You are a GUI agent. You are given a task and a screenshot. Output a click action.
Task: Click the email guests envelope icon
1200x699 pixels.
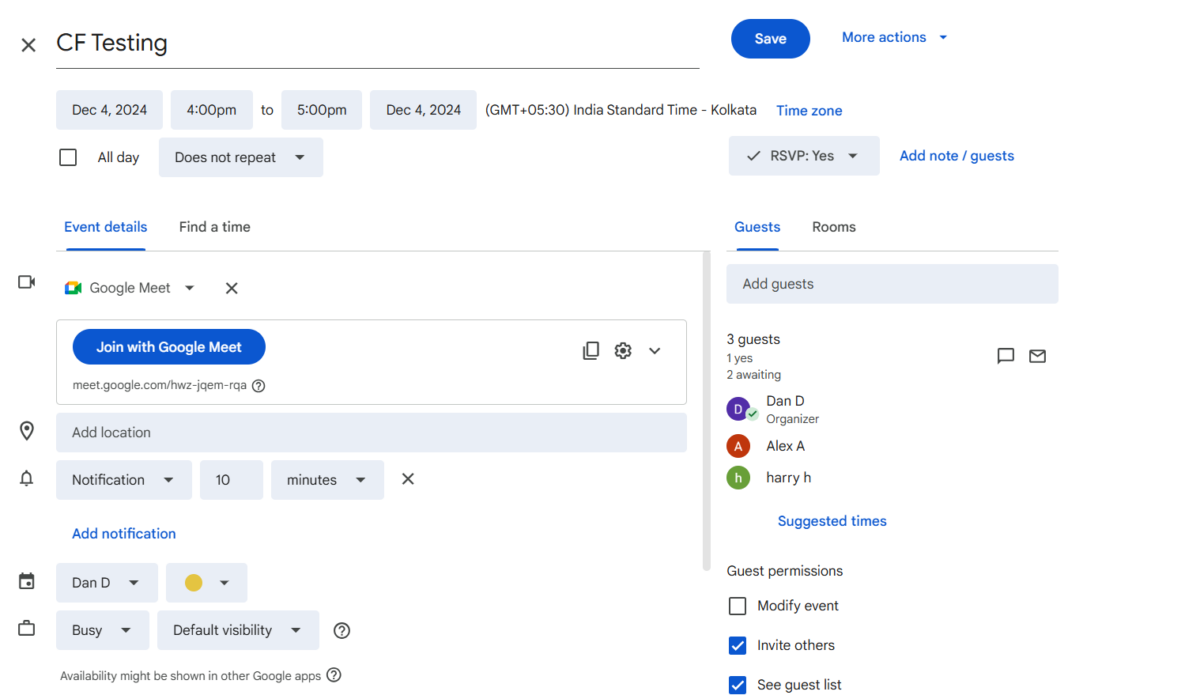1037,356
